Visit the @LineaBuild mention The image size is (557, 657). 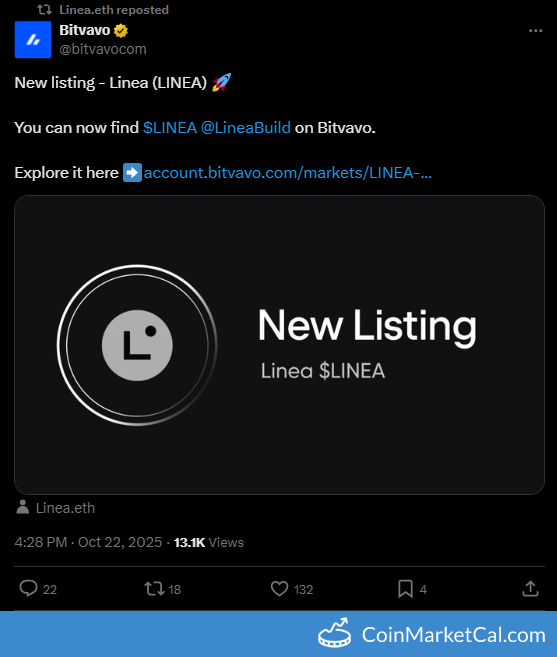[x=246, y=127]
